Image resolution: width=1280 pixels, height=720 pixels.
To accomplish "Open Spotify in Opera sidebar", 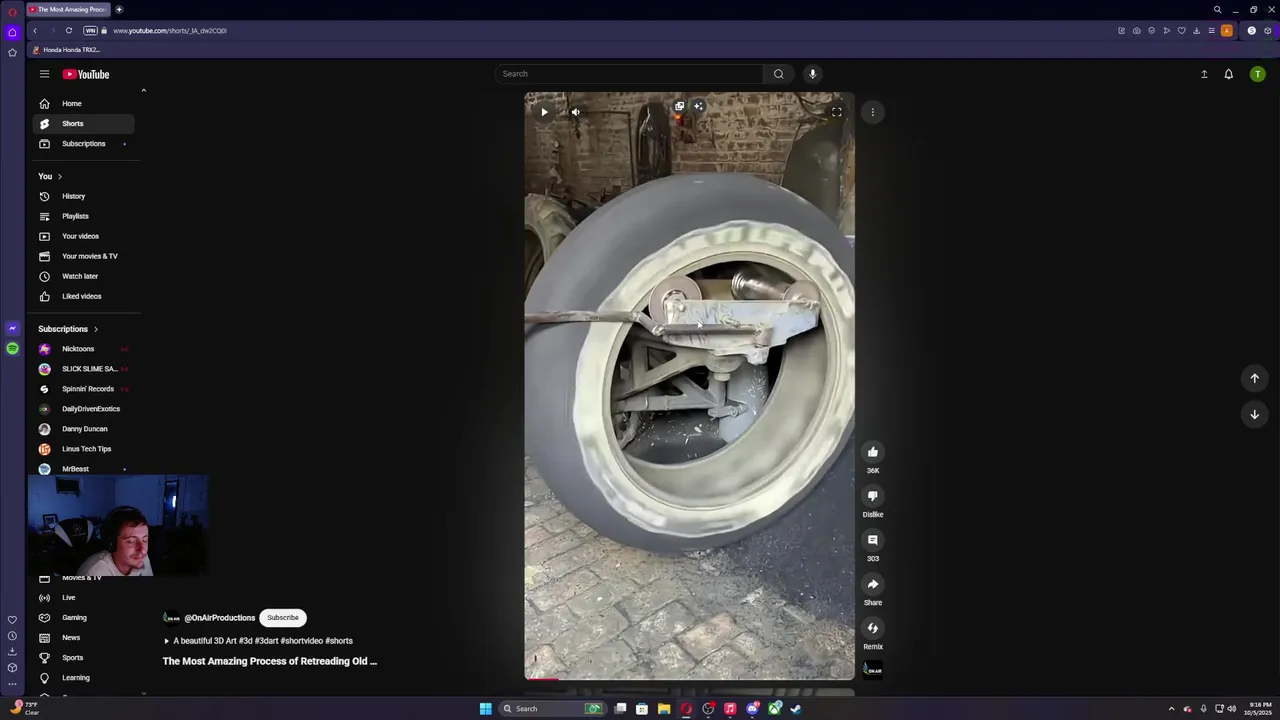I will 12,348.
